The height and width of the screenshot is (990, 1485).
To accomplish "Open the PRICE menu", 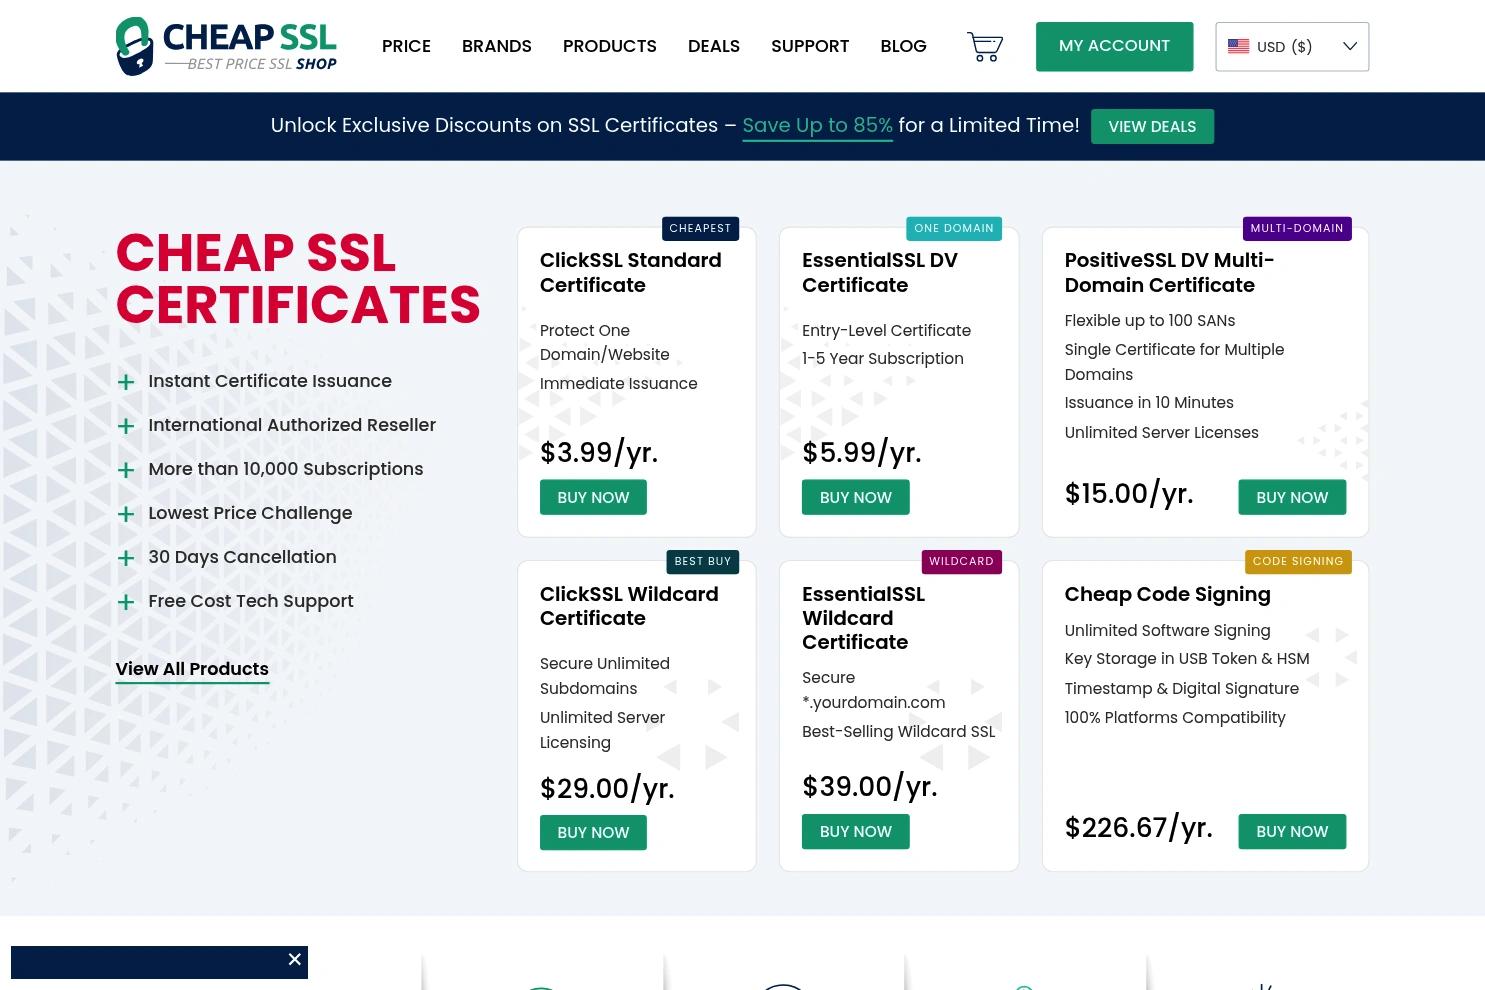I will 406,46.
